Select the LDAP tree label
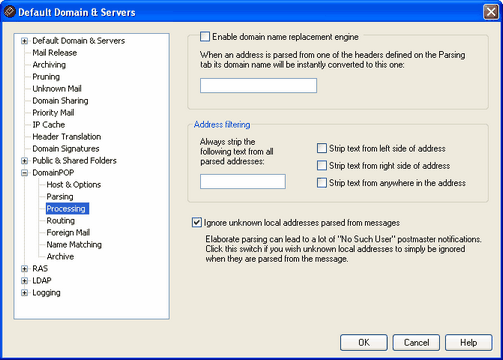This screenshot has width=503, height=360. click(42, 281)
